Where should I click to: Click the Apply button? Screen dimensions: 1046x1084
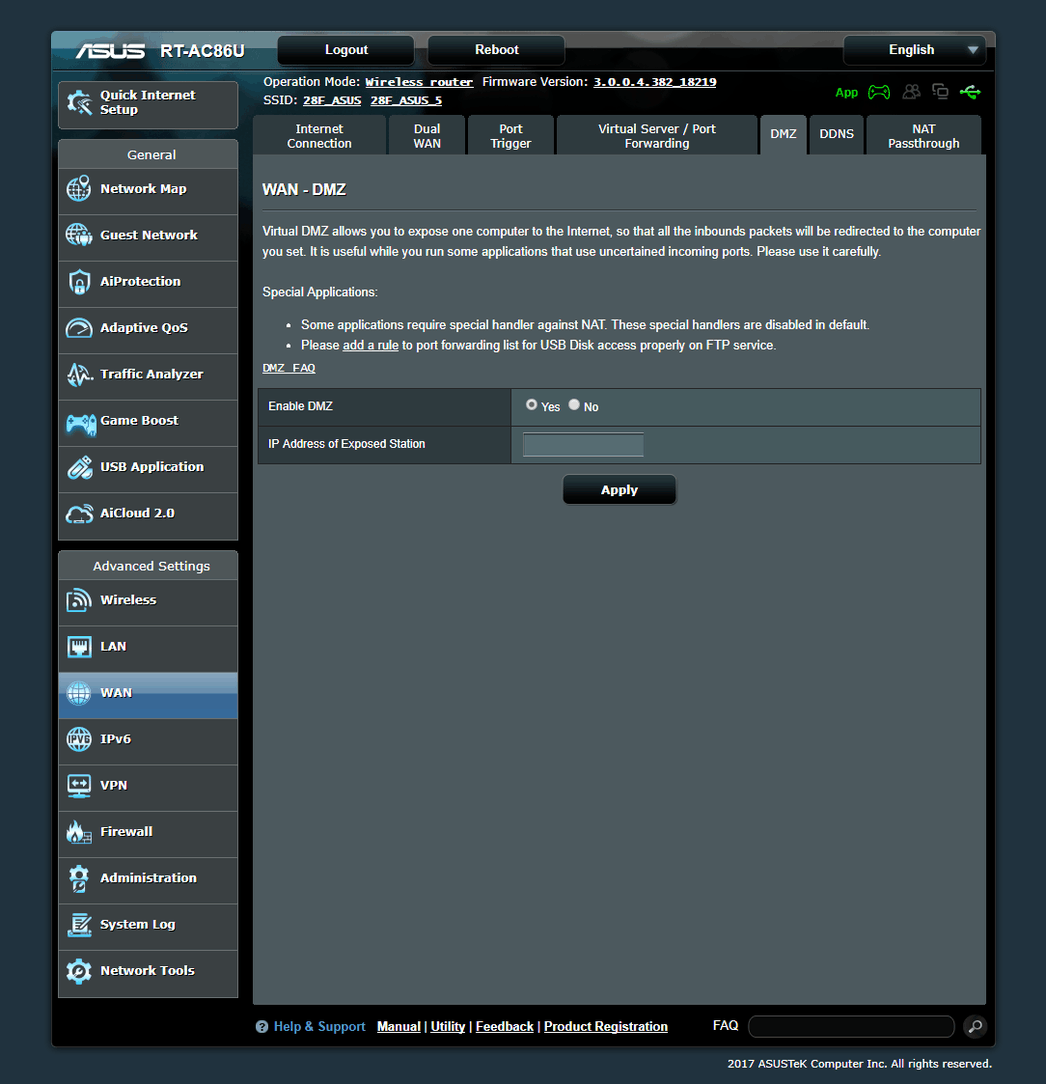click(x=619, y=489)
